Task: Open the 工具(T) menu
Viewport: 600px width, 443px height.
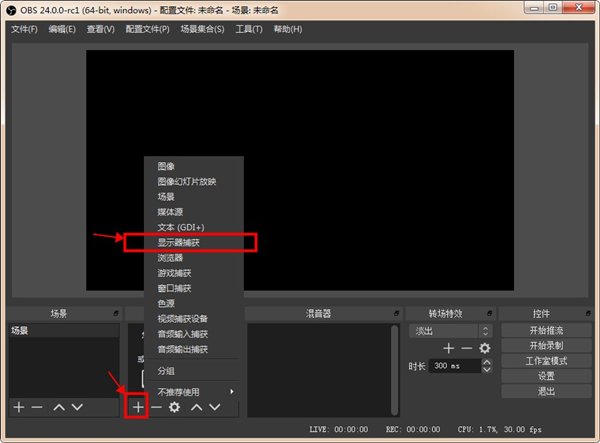Action: pos(248,28)
